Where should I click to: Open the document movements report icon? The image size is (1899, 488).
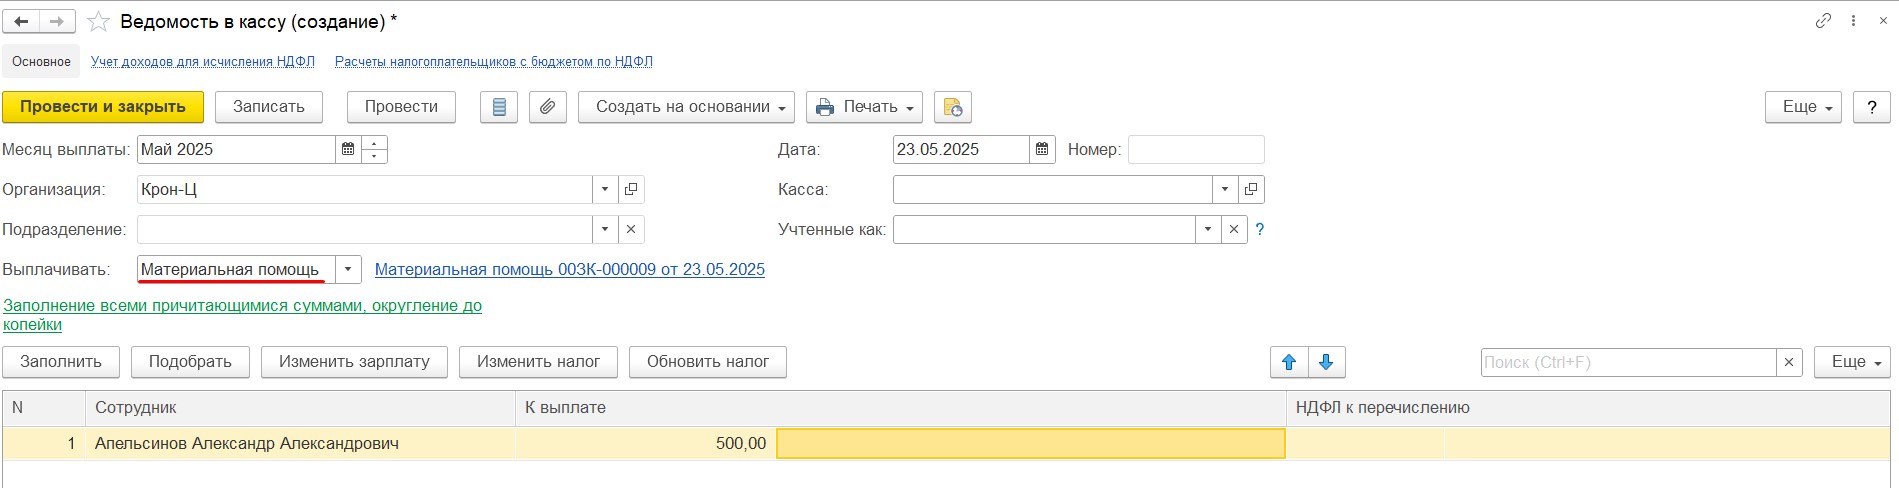click(x=499, y=107)
